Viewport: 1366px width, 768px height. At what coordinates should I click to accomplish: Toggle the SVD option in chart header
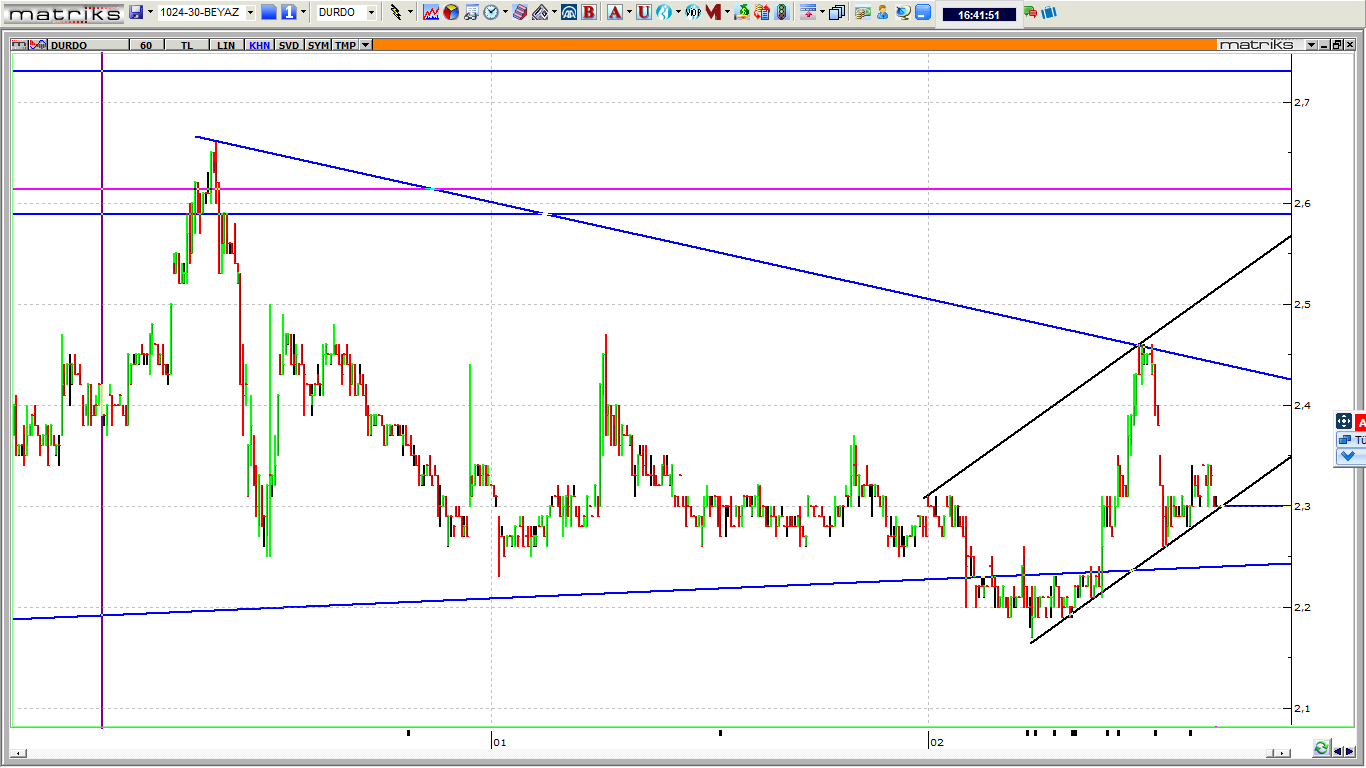pyautogui.click(x=288, y=45)
